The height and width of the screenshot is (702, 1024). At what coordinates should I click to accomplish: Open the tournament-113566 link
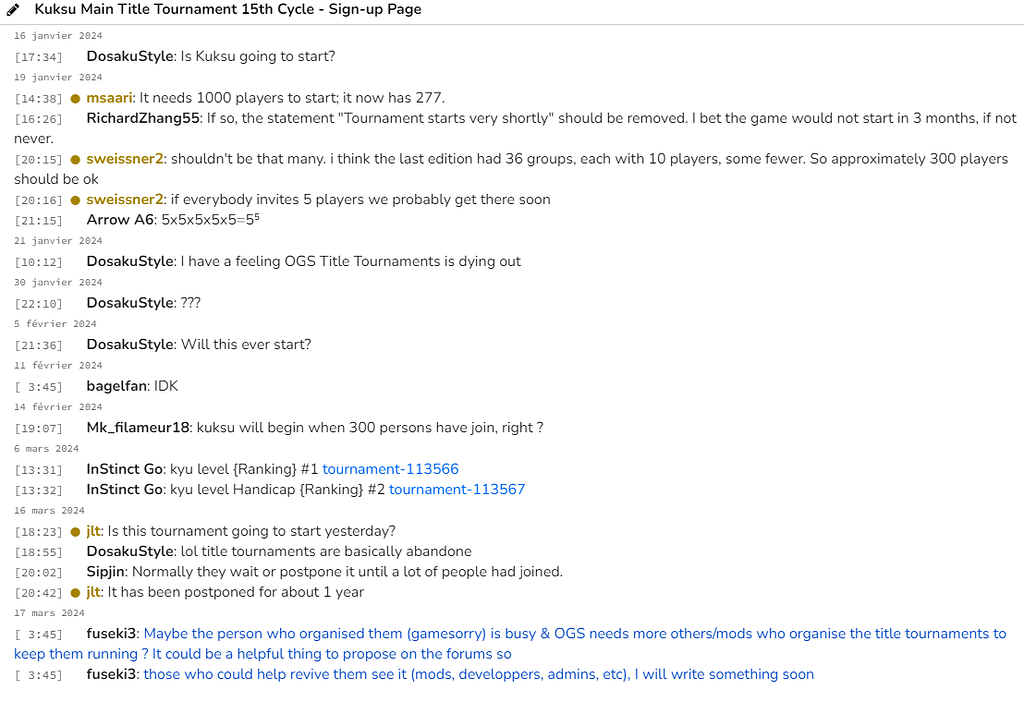[390, 469]
